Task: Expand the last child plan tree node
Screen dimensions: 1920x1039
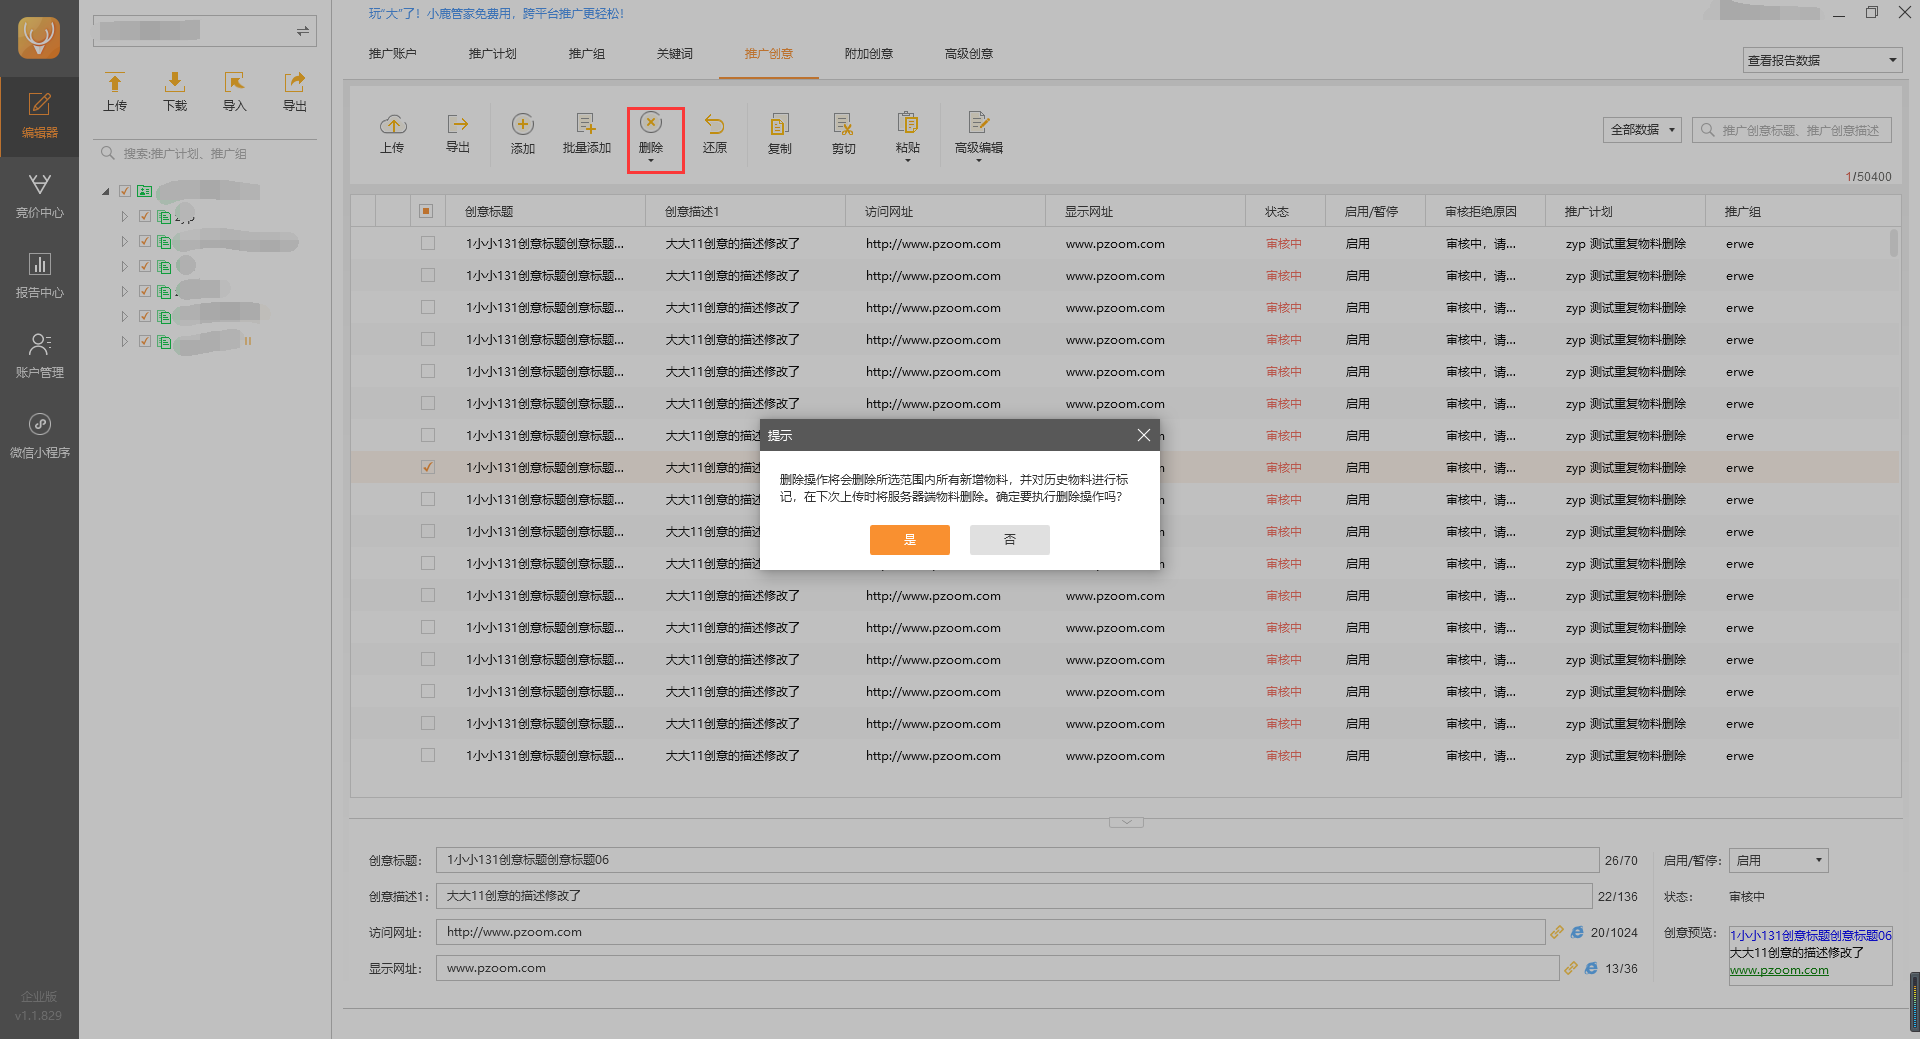Action: (x=125, y=341)
